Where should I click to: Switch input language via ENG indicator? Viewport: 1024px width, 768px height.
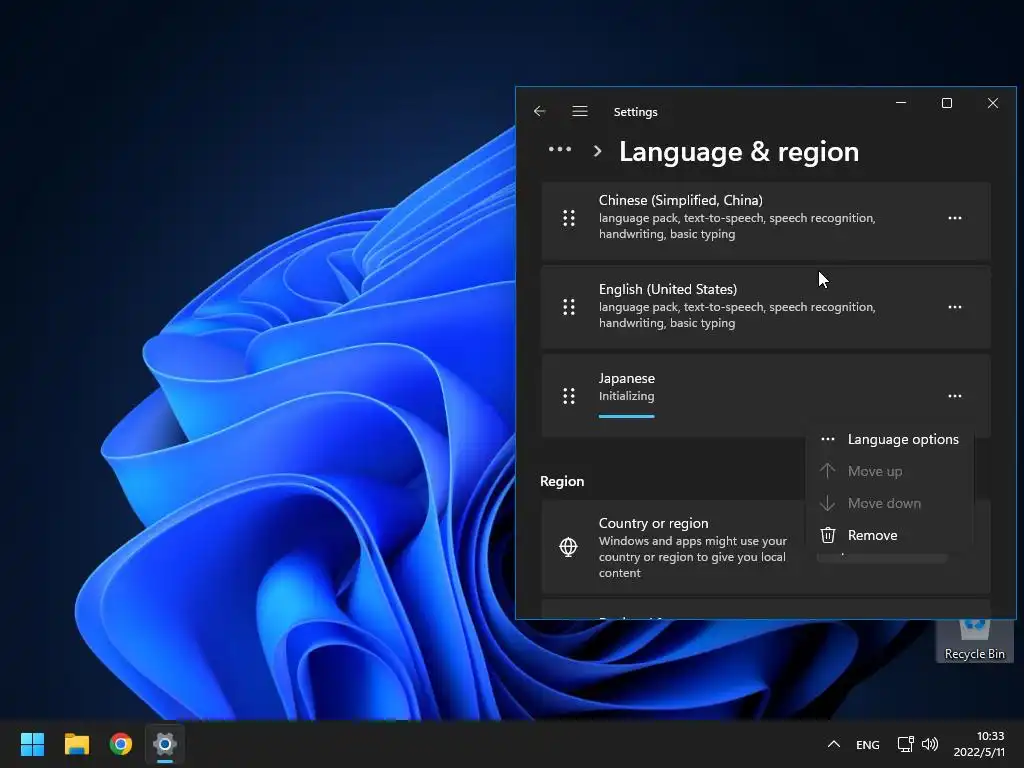click(x=867, y=745)
